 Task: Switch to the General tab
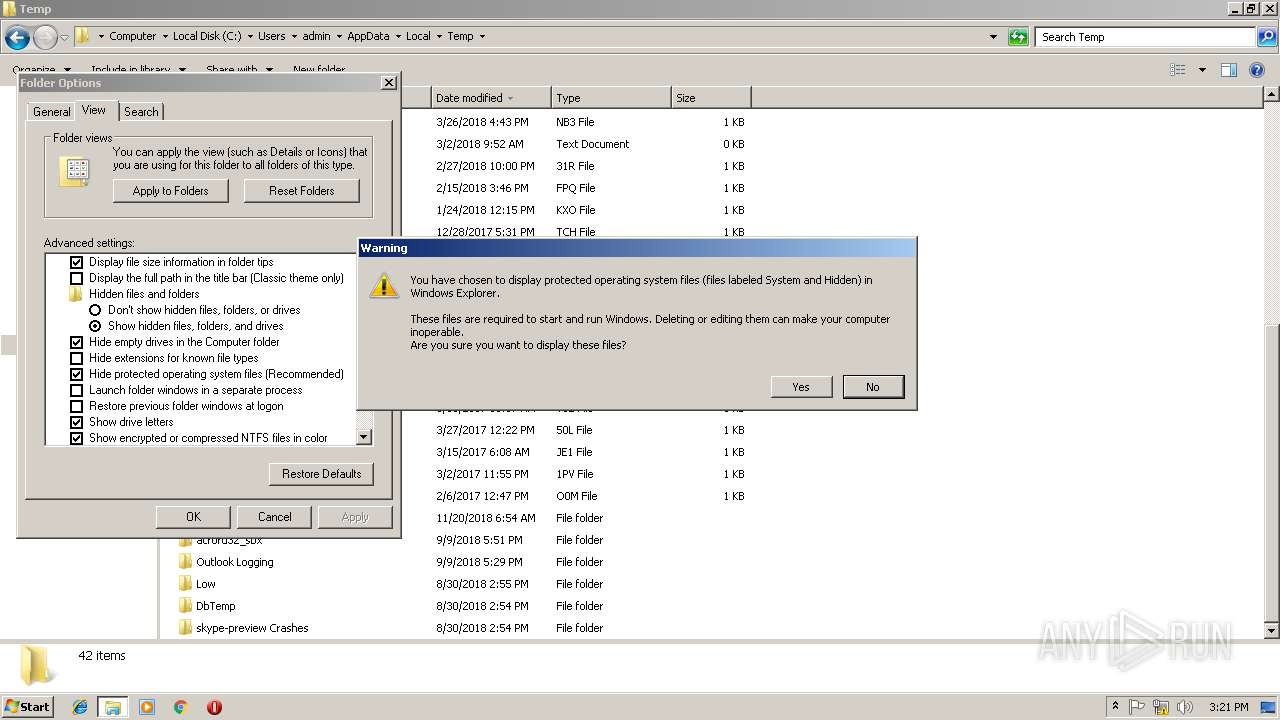tap(51, 112)
